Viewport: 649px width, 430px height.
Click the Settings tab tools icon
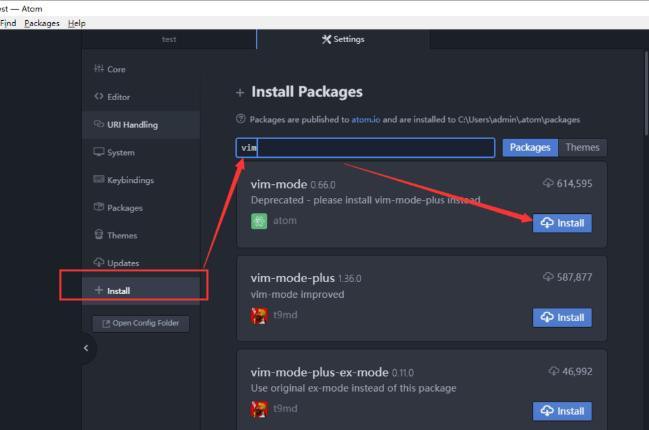pyautogui.click(x=326, y=39)
